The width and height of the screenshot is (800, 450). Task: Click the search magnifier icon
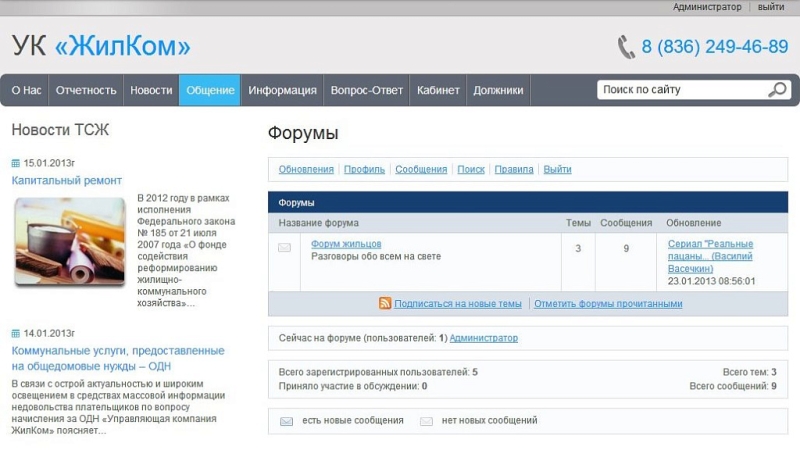pyautogui.click(x=777, y=90)
